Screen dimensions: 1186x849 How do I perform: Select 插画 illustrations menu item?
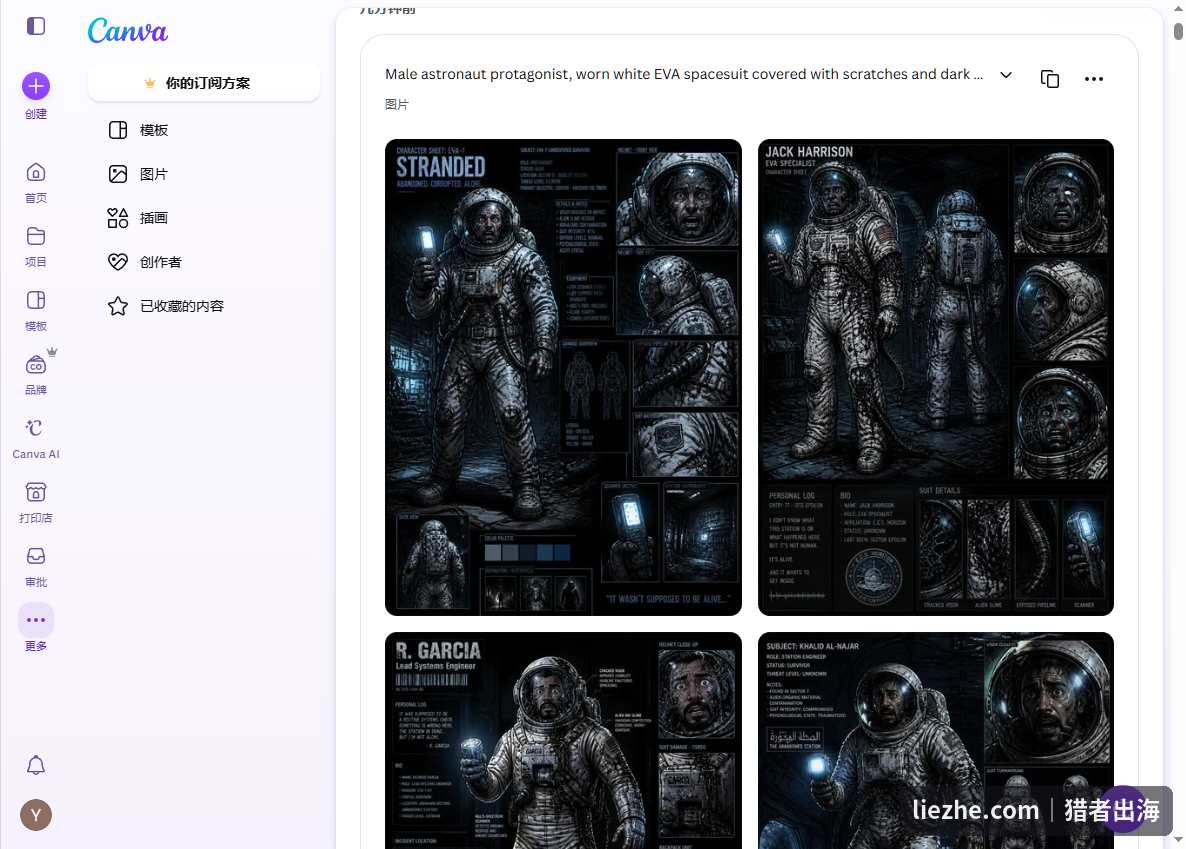(x=203, y=218)
